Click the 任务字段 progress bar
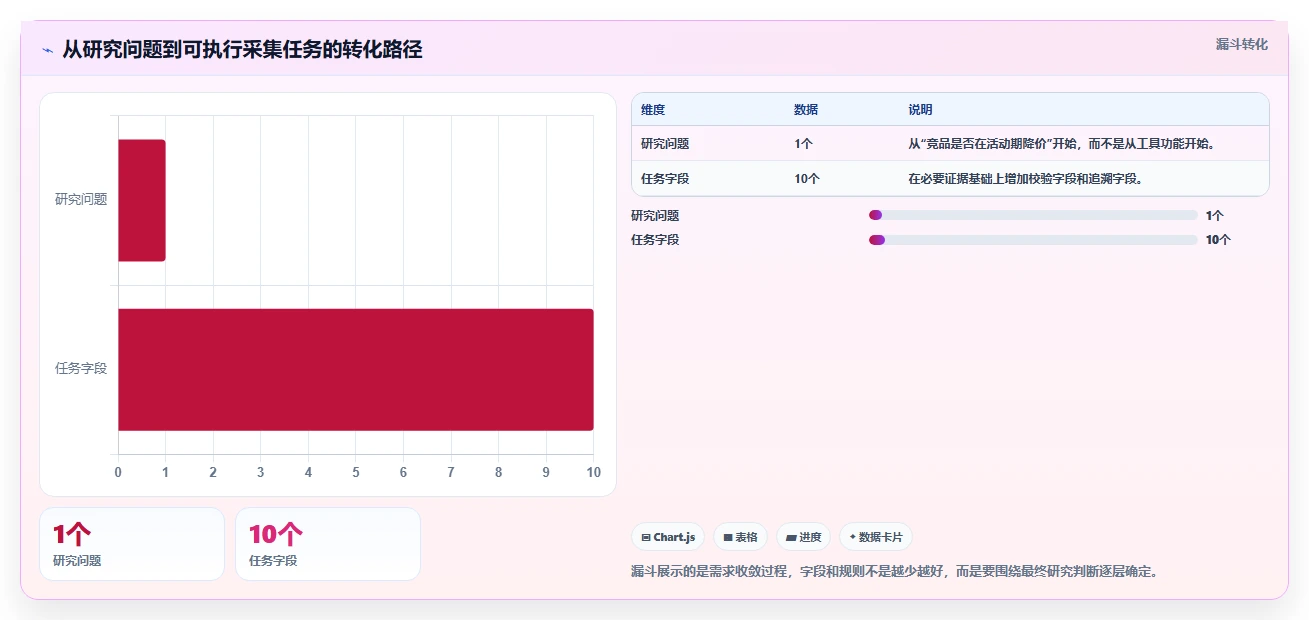The image size is (1309, 620). click(1033, 240)
